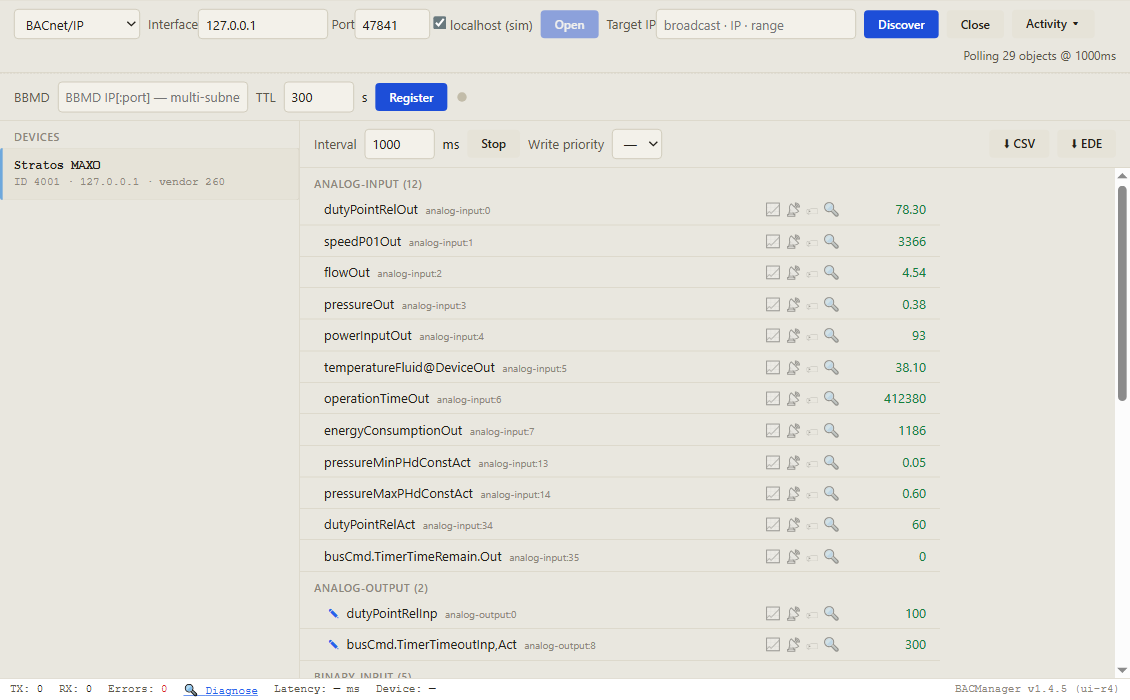Click satellite dish icon for temperatureFluid@DeviceOut
This screenshot has width=1130, height=700.
point(793,368)
